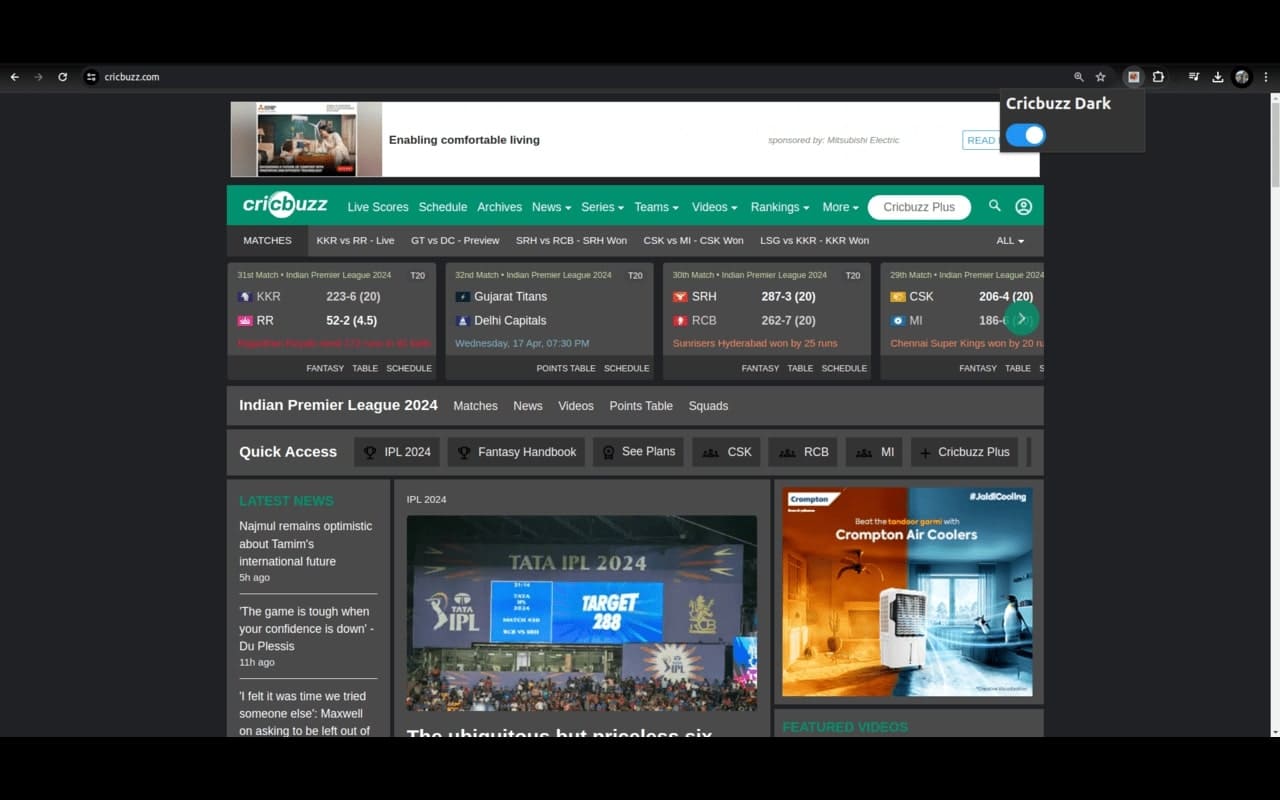Open Squads under Indian Premier League 2024

coord(708,406)
